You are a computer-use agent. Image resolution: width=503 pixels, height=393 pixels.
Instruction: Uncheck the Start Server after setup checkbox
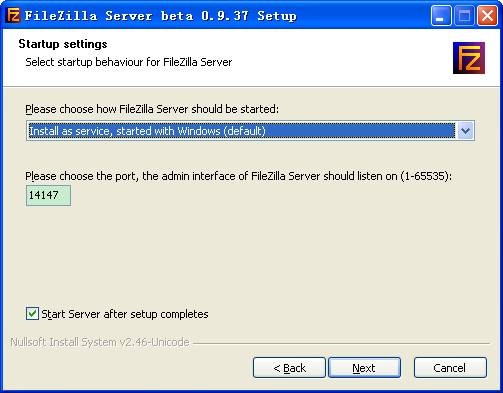tap(32, 314)
